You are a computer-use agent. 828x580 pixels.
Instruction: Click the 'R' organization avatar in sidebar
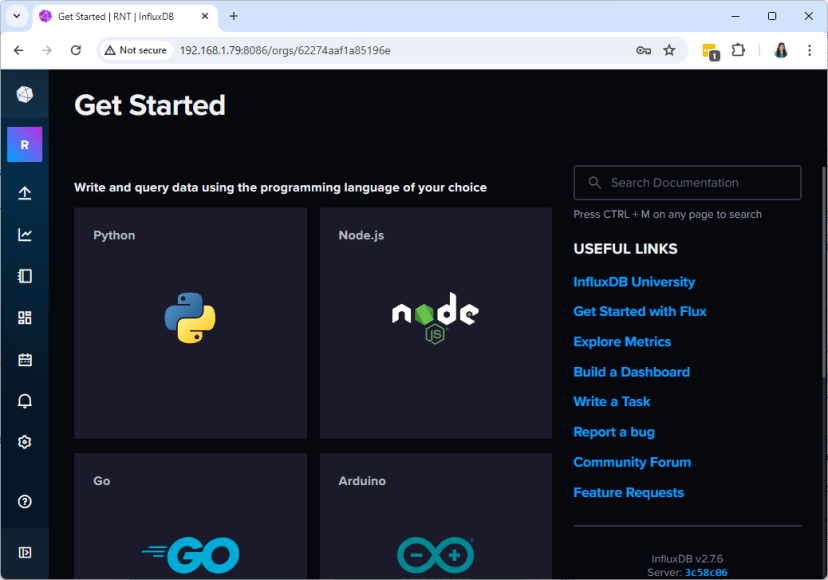pos(24,144)
